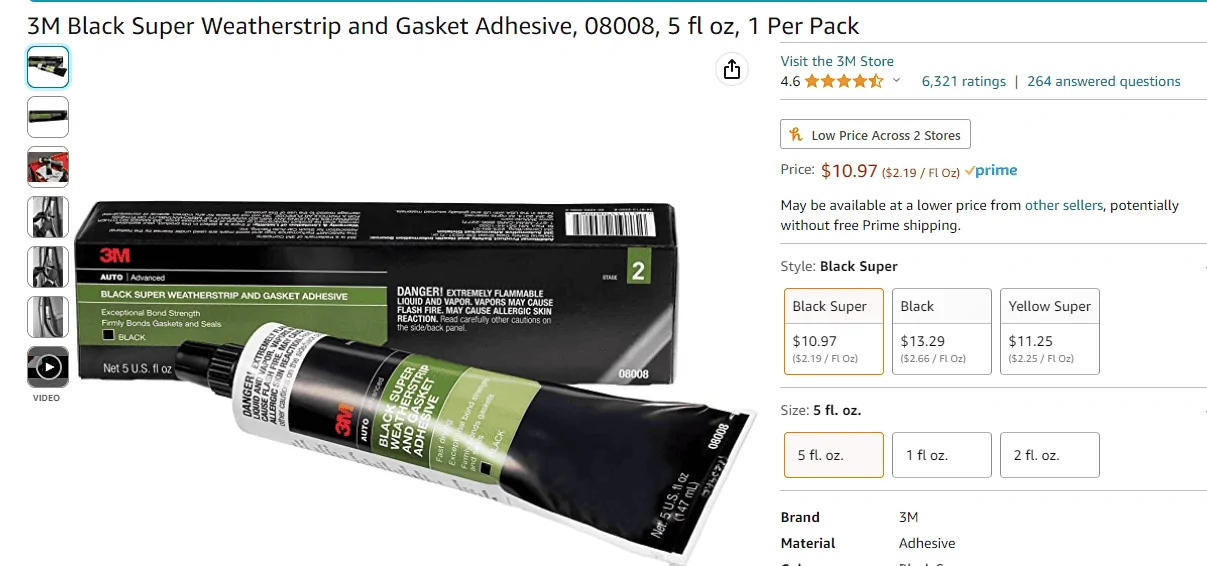Play the product video thumbnail
Image resolution: width=1207 pixels, height=566 pixels.
tap(48, 367)
